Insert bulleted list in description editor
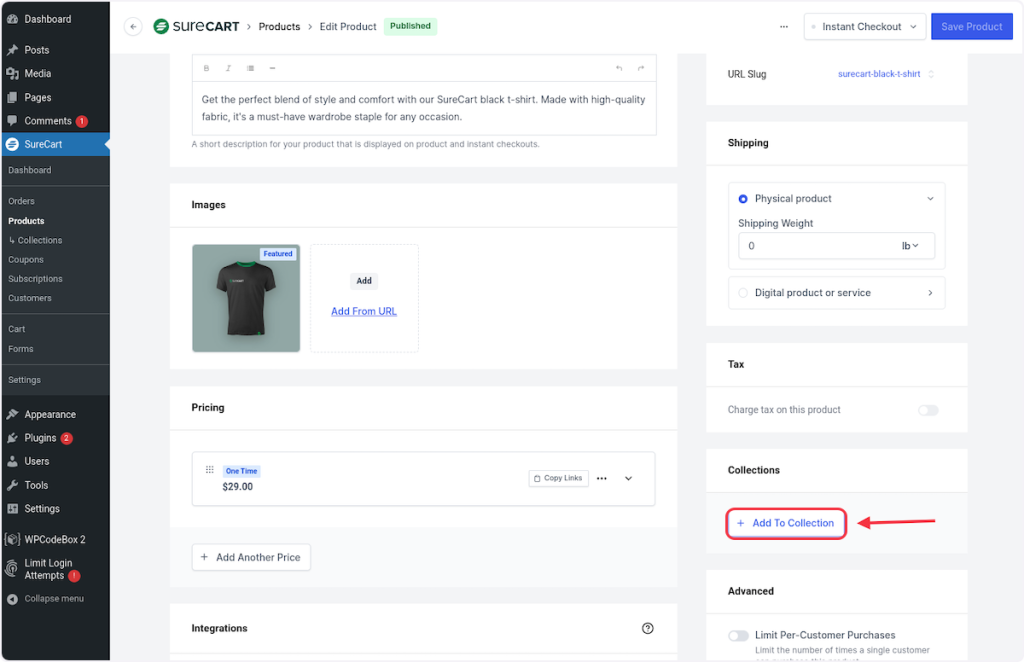The height and width of the screenshot is (662, 1024). [250, 68]
